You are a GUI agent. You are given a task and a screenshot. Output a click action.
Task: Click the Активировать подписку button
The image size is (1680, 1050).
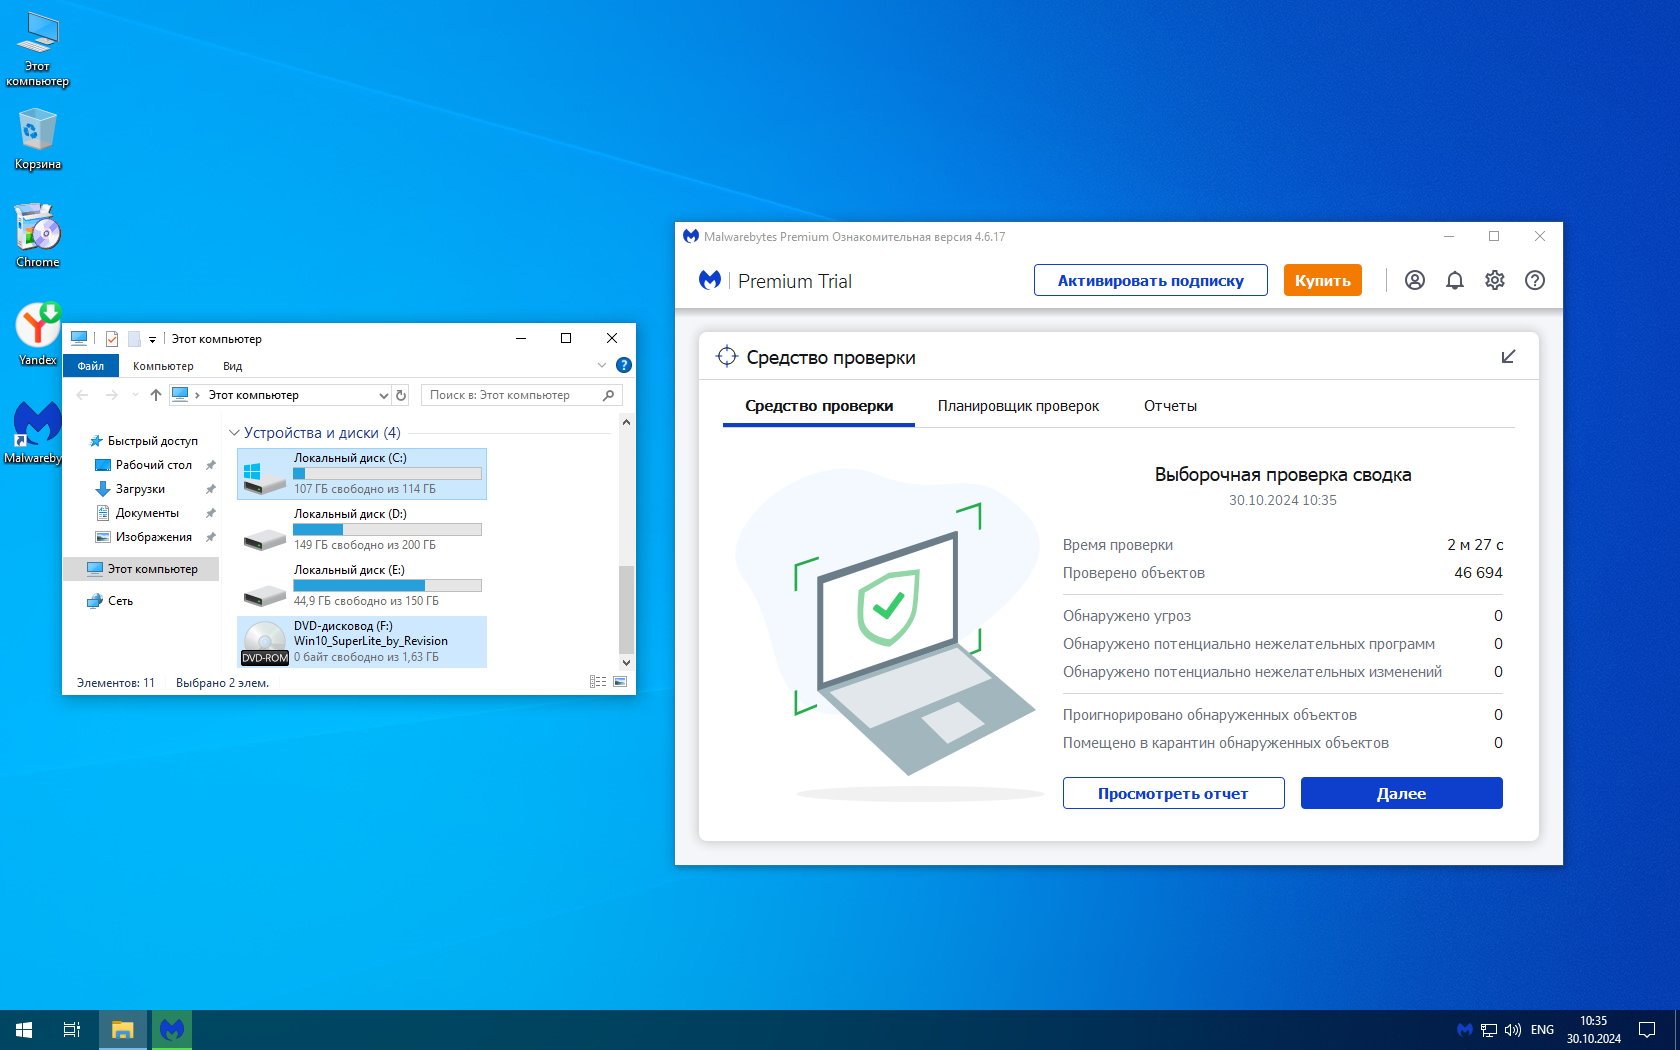1150,280
